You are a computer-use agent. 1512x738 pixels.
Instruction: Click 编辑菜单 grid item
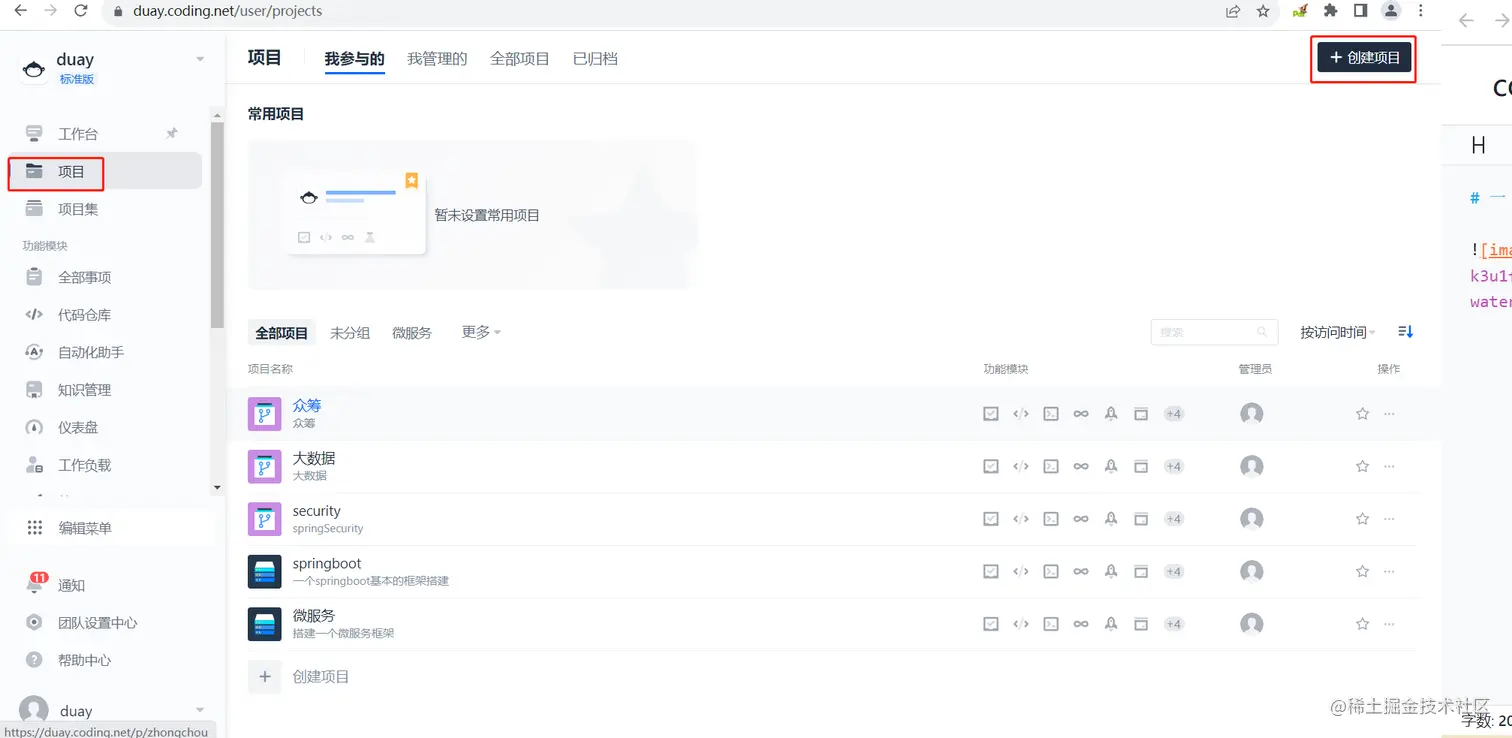tap(84, 528)
